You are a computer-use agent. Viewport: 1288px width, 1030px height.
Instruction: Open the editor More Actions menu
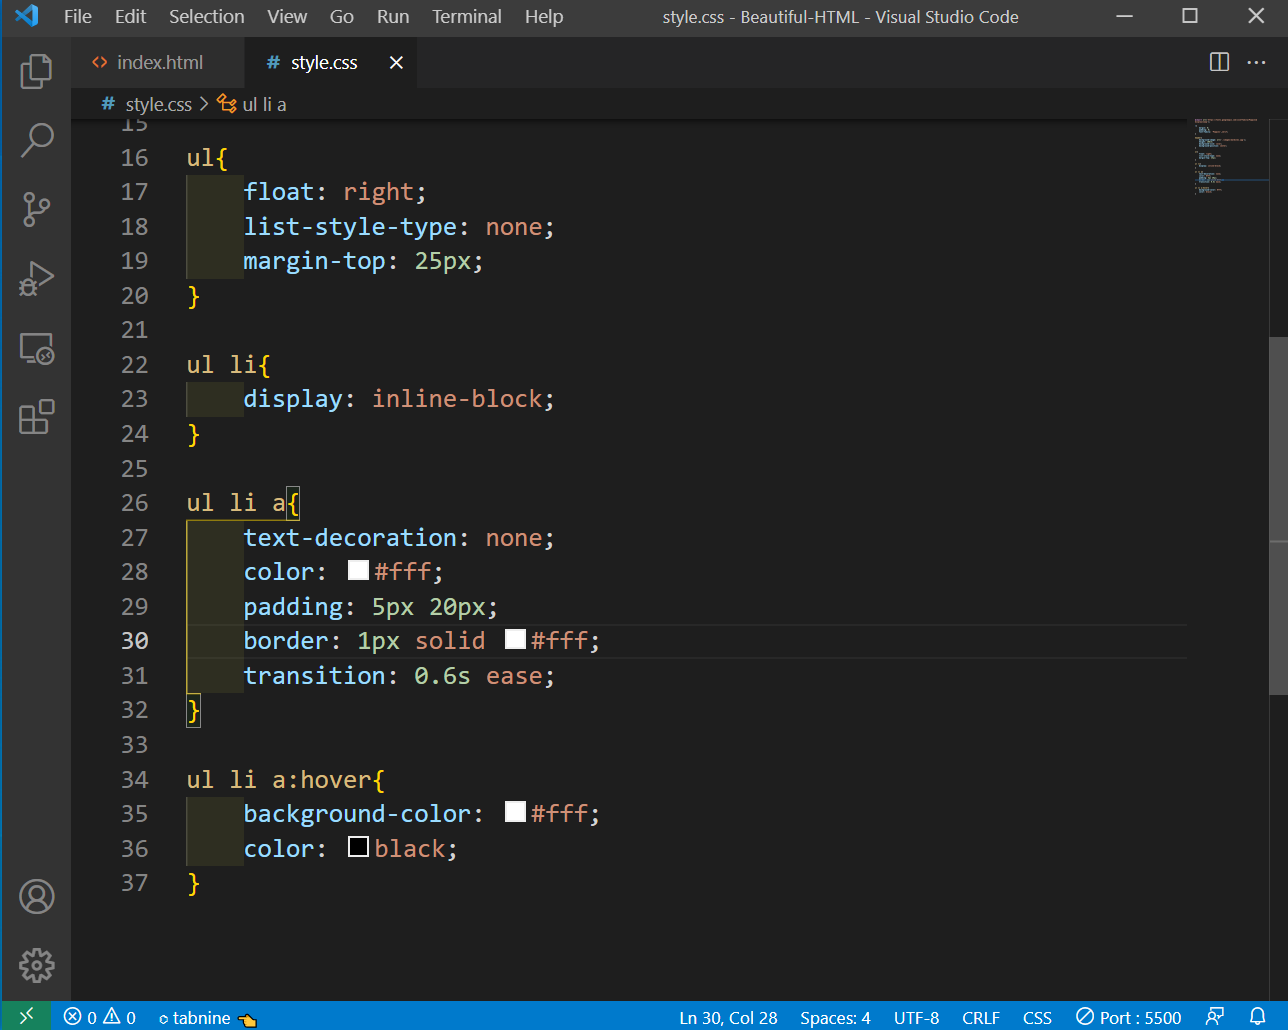(1256, 62)
